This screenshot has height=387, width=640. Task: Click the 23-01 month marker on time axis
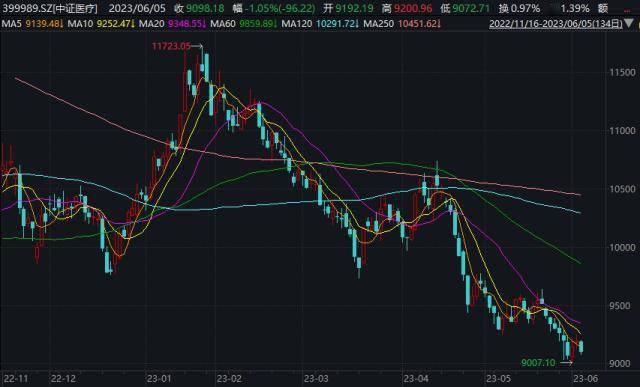click(159, 378)
